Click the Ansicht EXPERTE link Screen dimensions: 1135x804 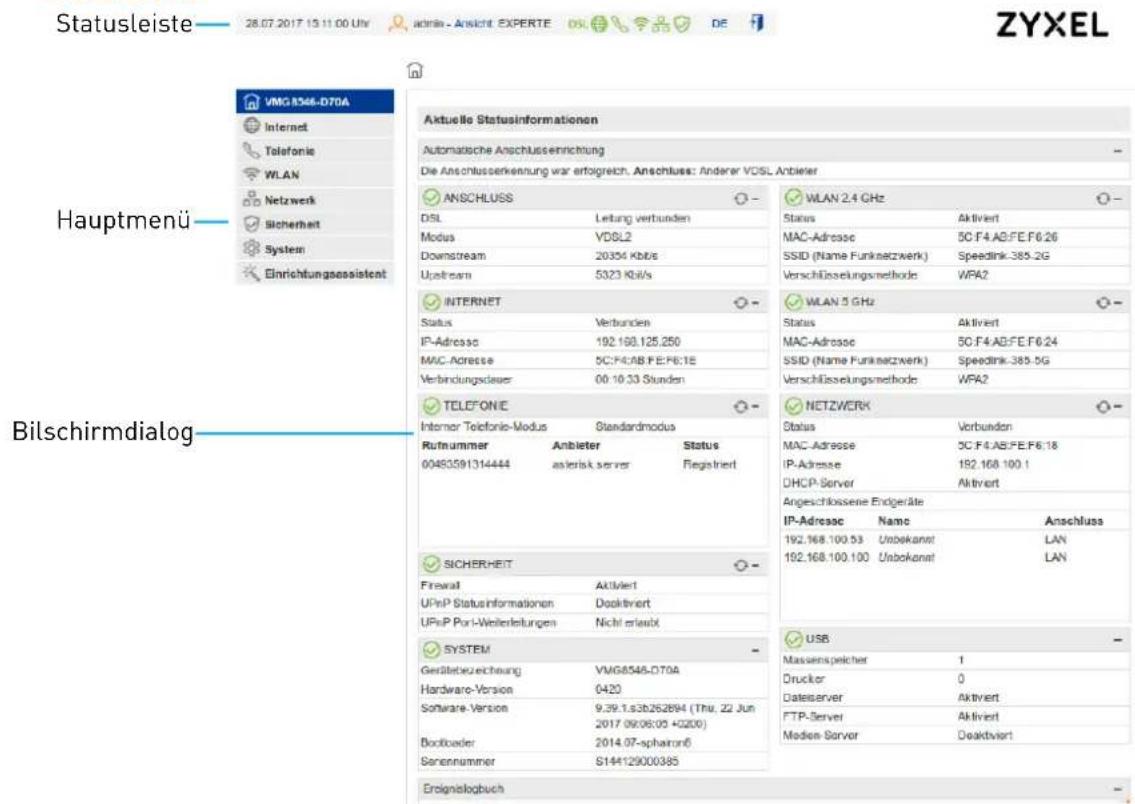[502, 23]
